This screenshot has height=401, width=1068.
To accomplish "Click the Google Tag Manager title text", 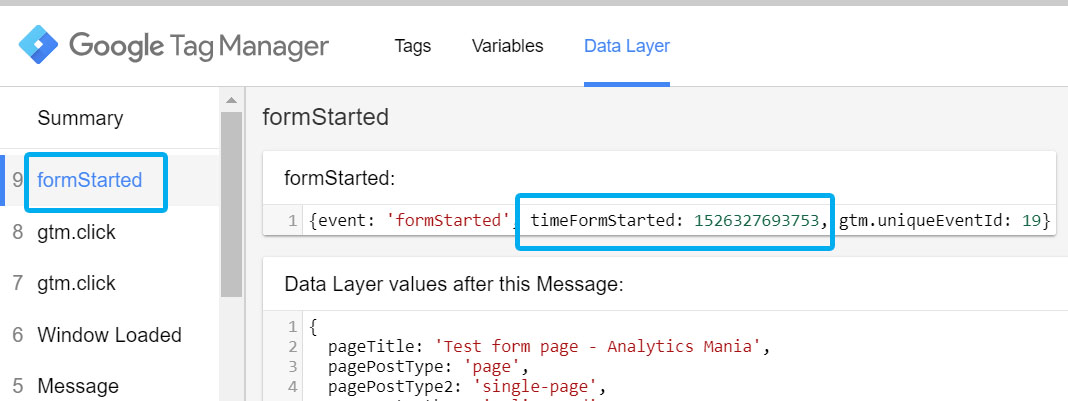I will 198,46.
